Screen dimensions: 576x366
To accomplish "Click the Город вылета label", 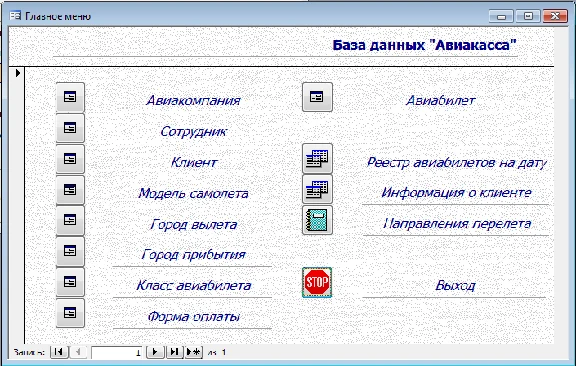I will click(194, 224).
